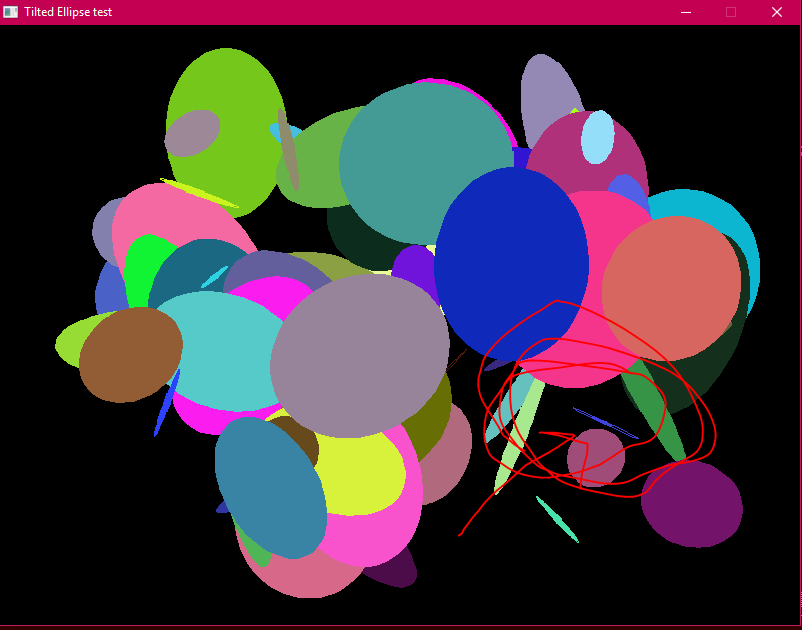
Task: Click the large dark blue ellipse
Action: tap(511, 264)
